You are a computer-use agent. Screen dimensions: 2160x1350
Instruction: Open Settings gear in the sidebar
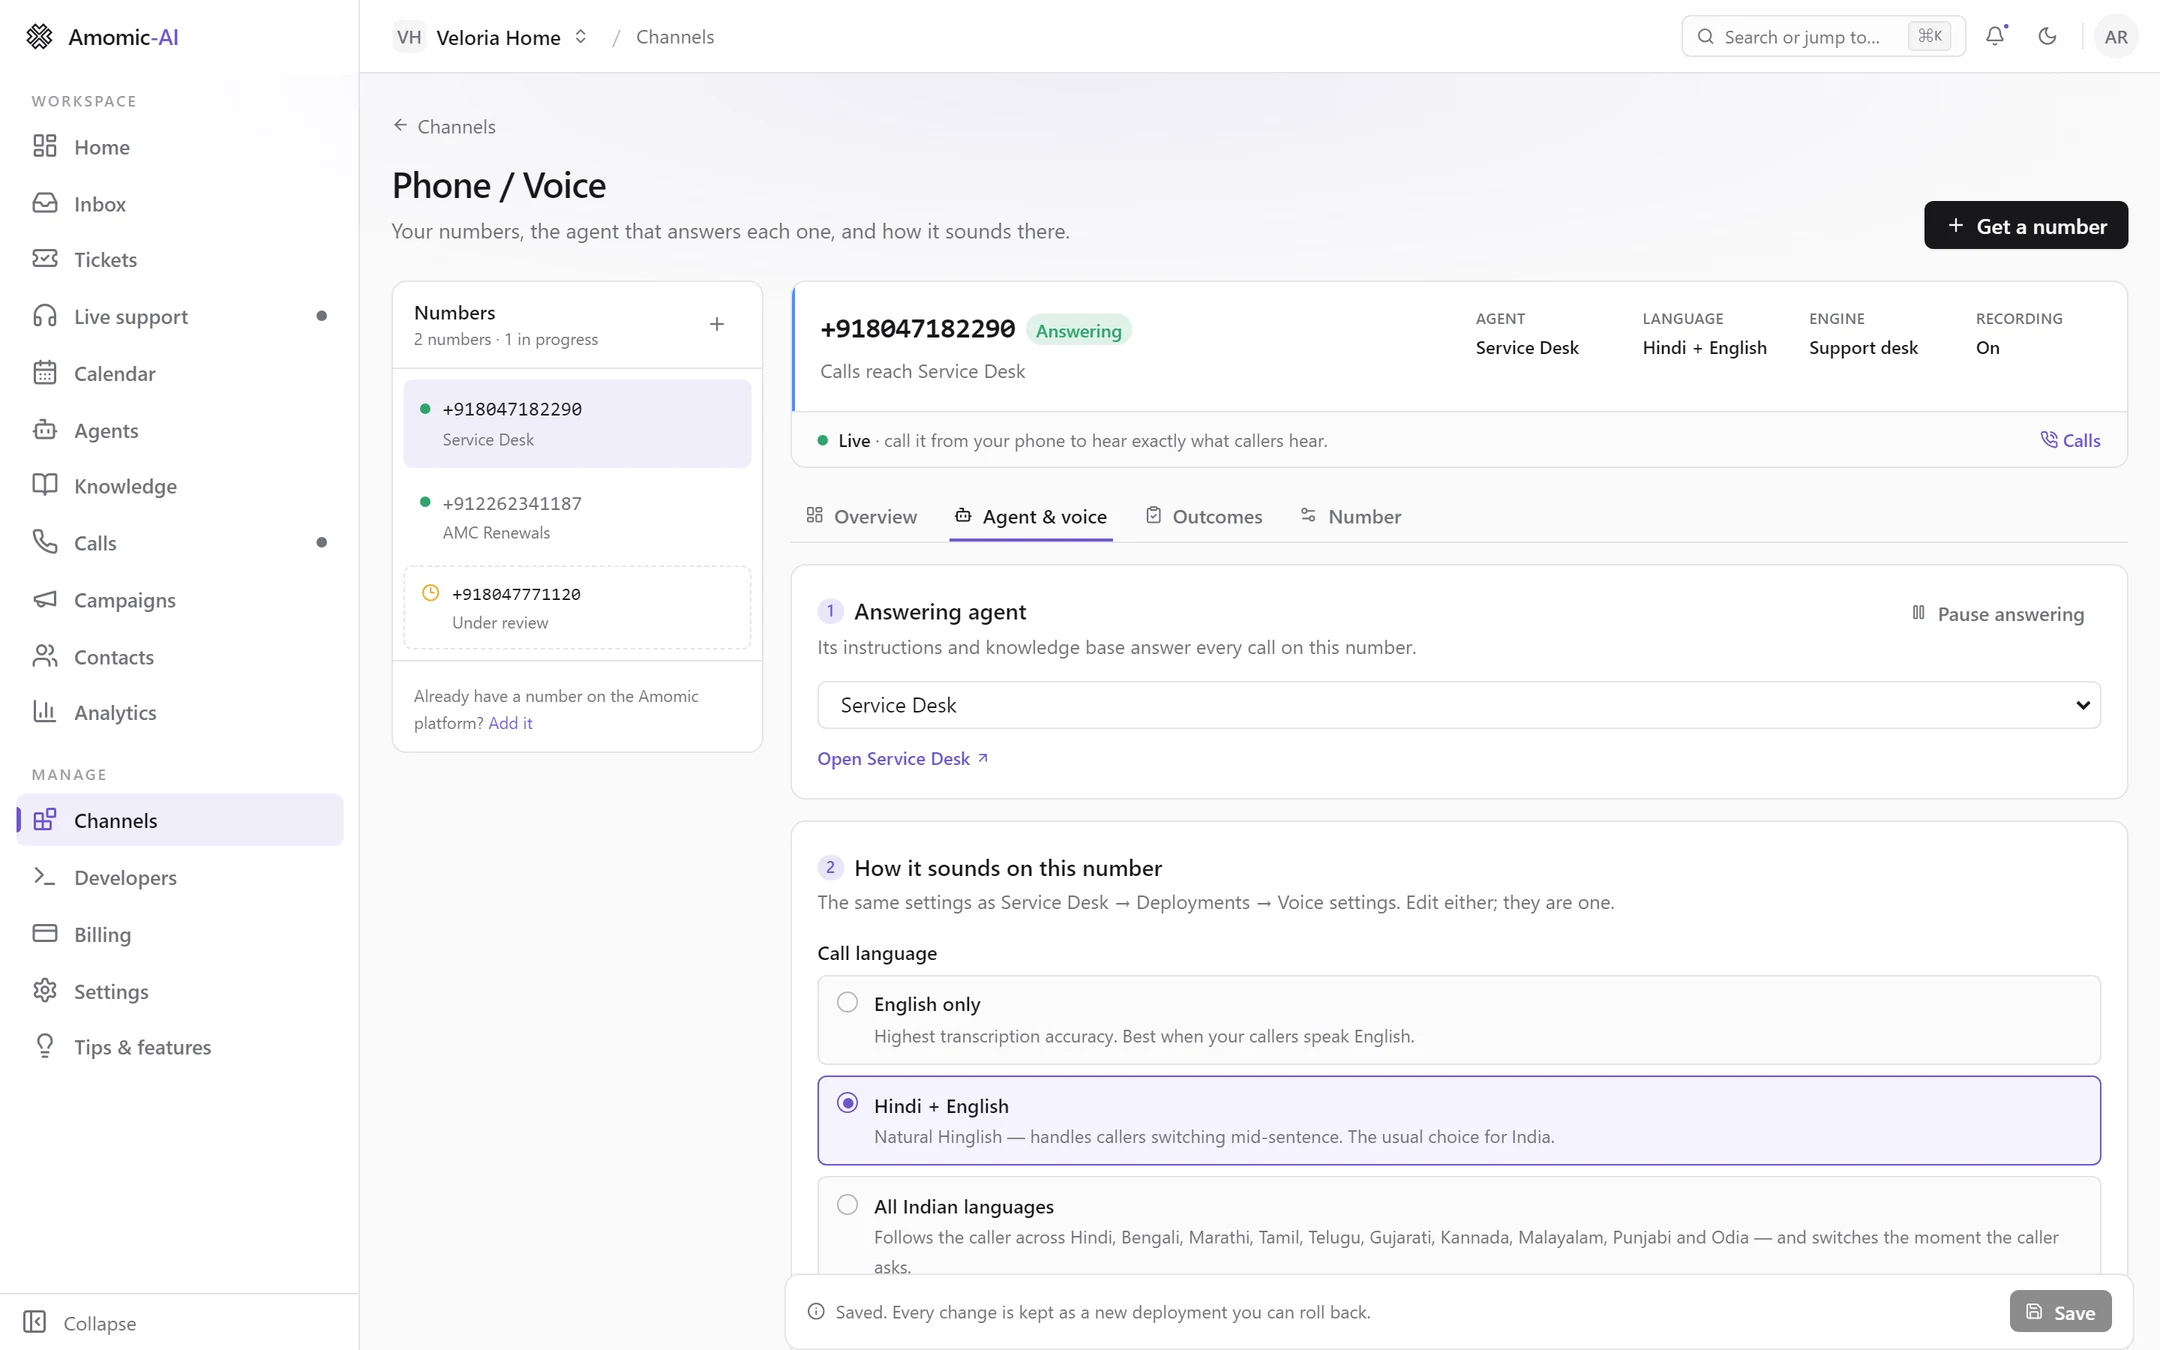(180, 991)
